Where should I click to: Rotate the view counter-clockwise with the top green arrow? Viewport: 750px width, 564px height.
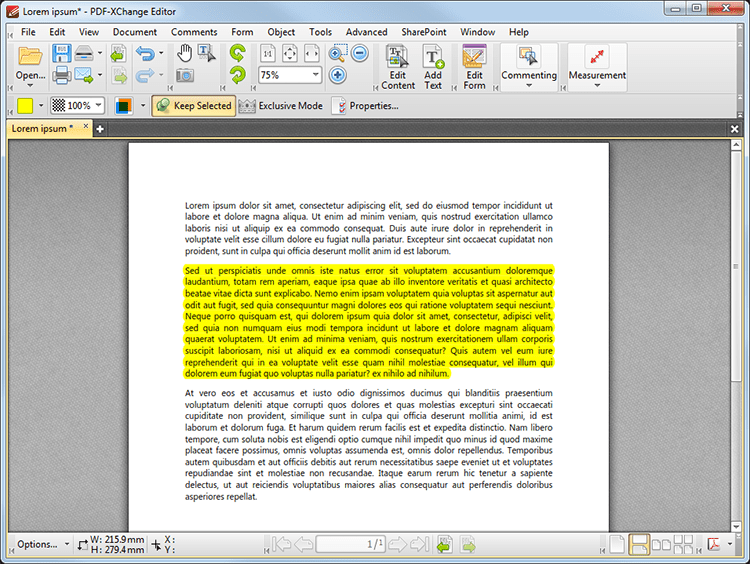point(238,53)
